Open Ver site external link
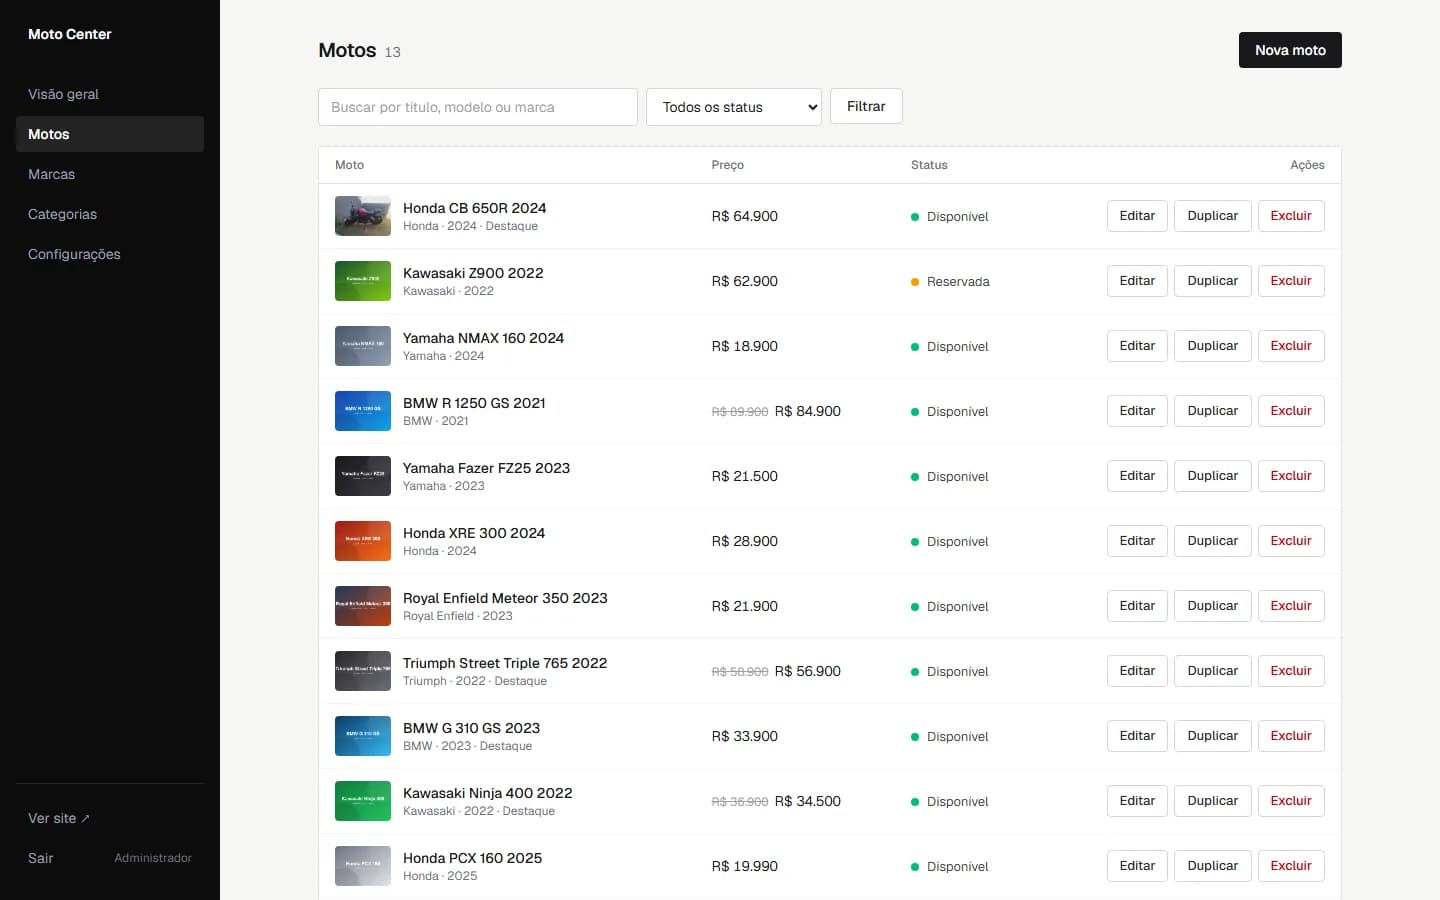The image size is (1440, 900). 59,818
